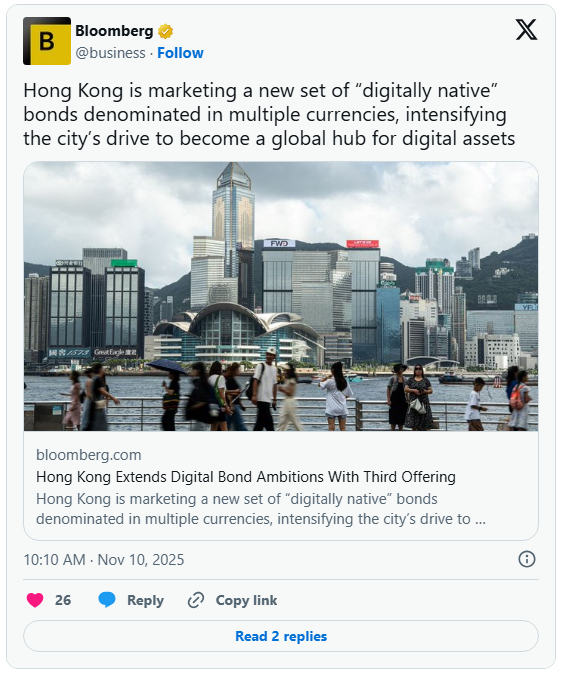Image resolution: width=563 pixels, height=674 pixels.
Task: Click the chain copy link icon
Action: (196, 600)
